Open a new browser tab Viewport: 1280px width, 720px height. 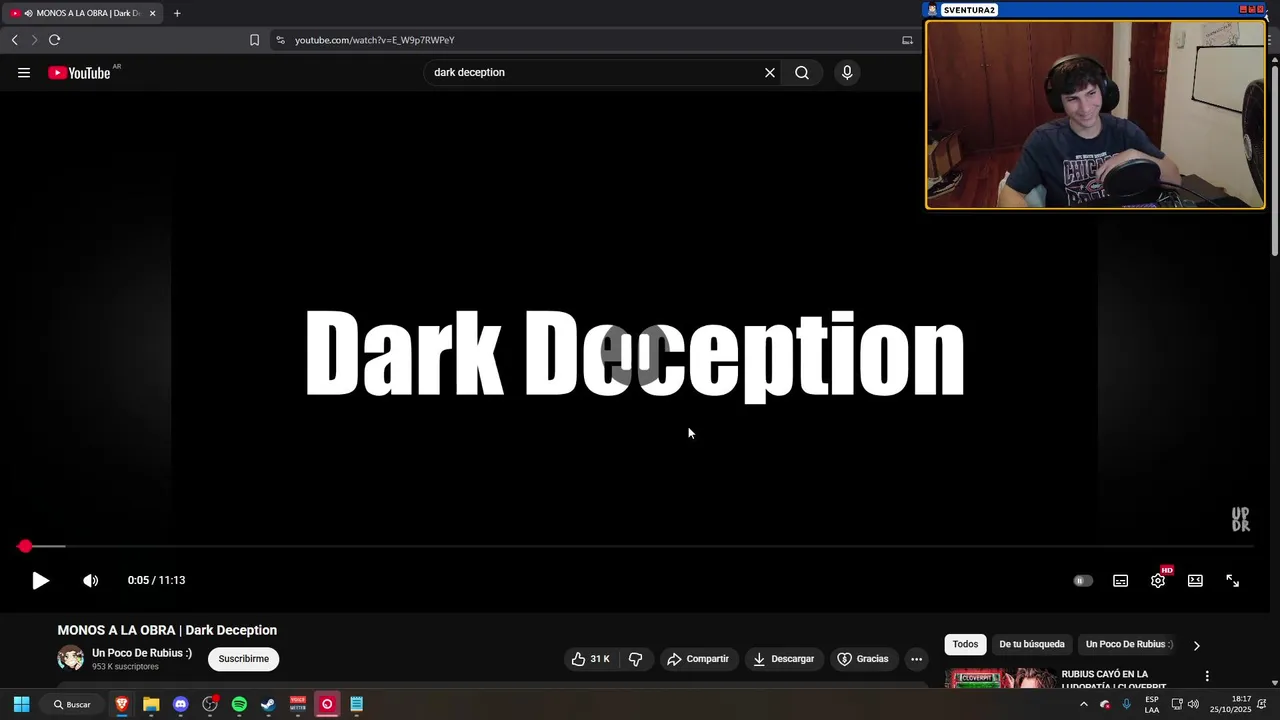pyautogui.click(x=177, y=13)
